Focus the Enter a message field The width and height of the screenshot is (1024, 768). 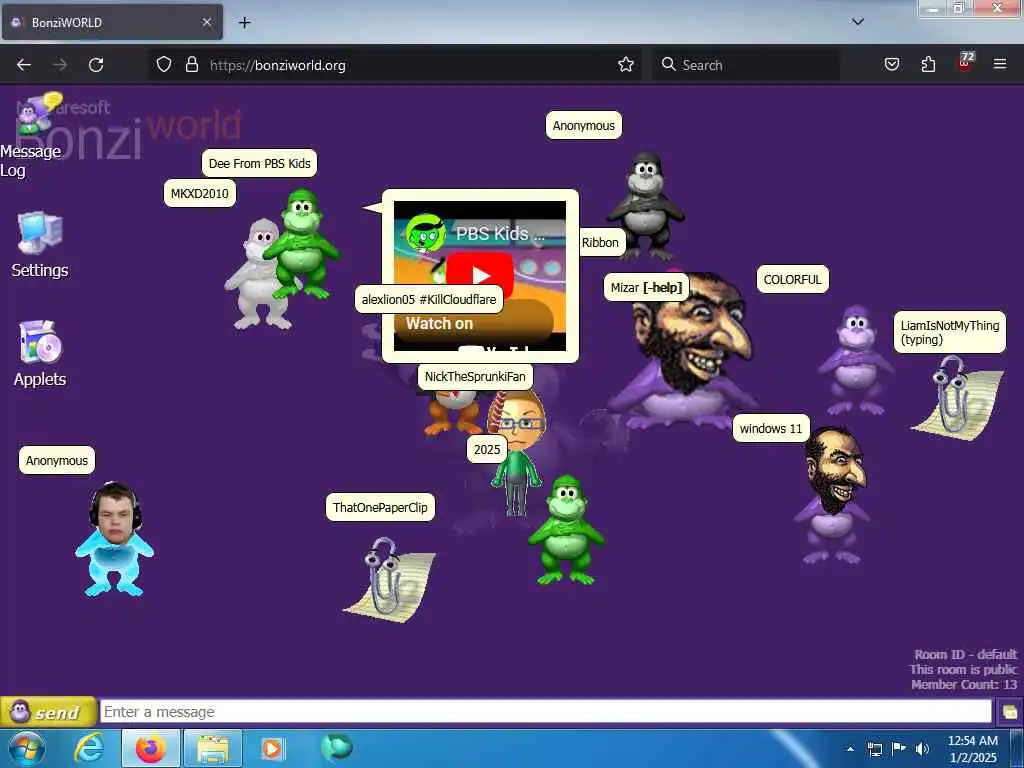545,711
